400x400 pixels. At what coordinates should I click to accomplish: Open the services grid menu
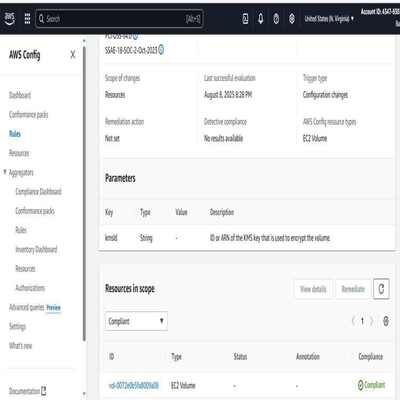[x=28, y=18]
